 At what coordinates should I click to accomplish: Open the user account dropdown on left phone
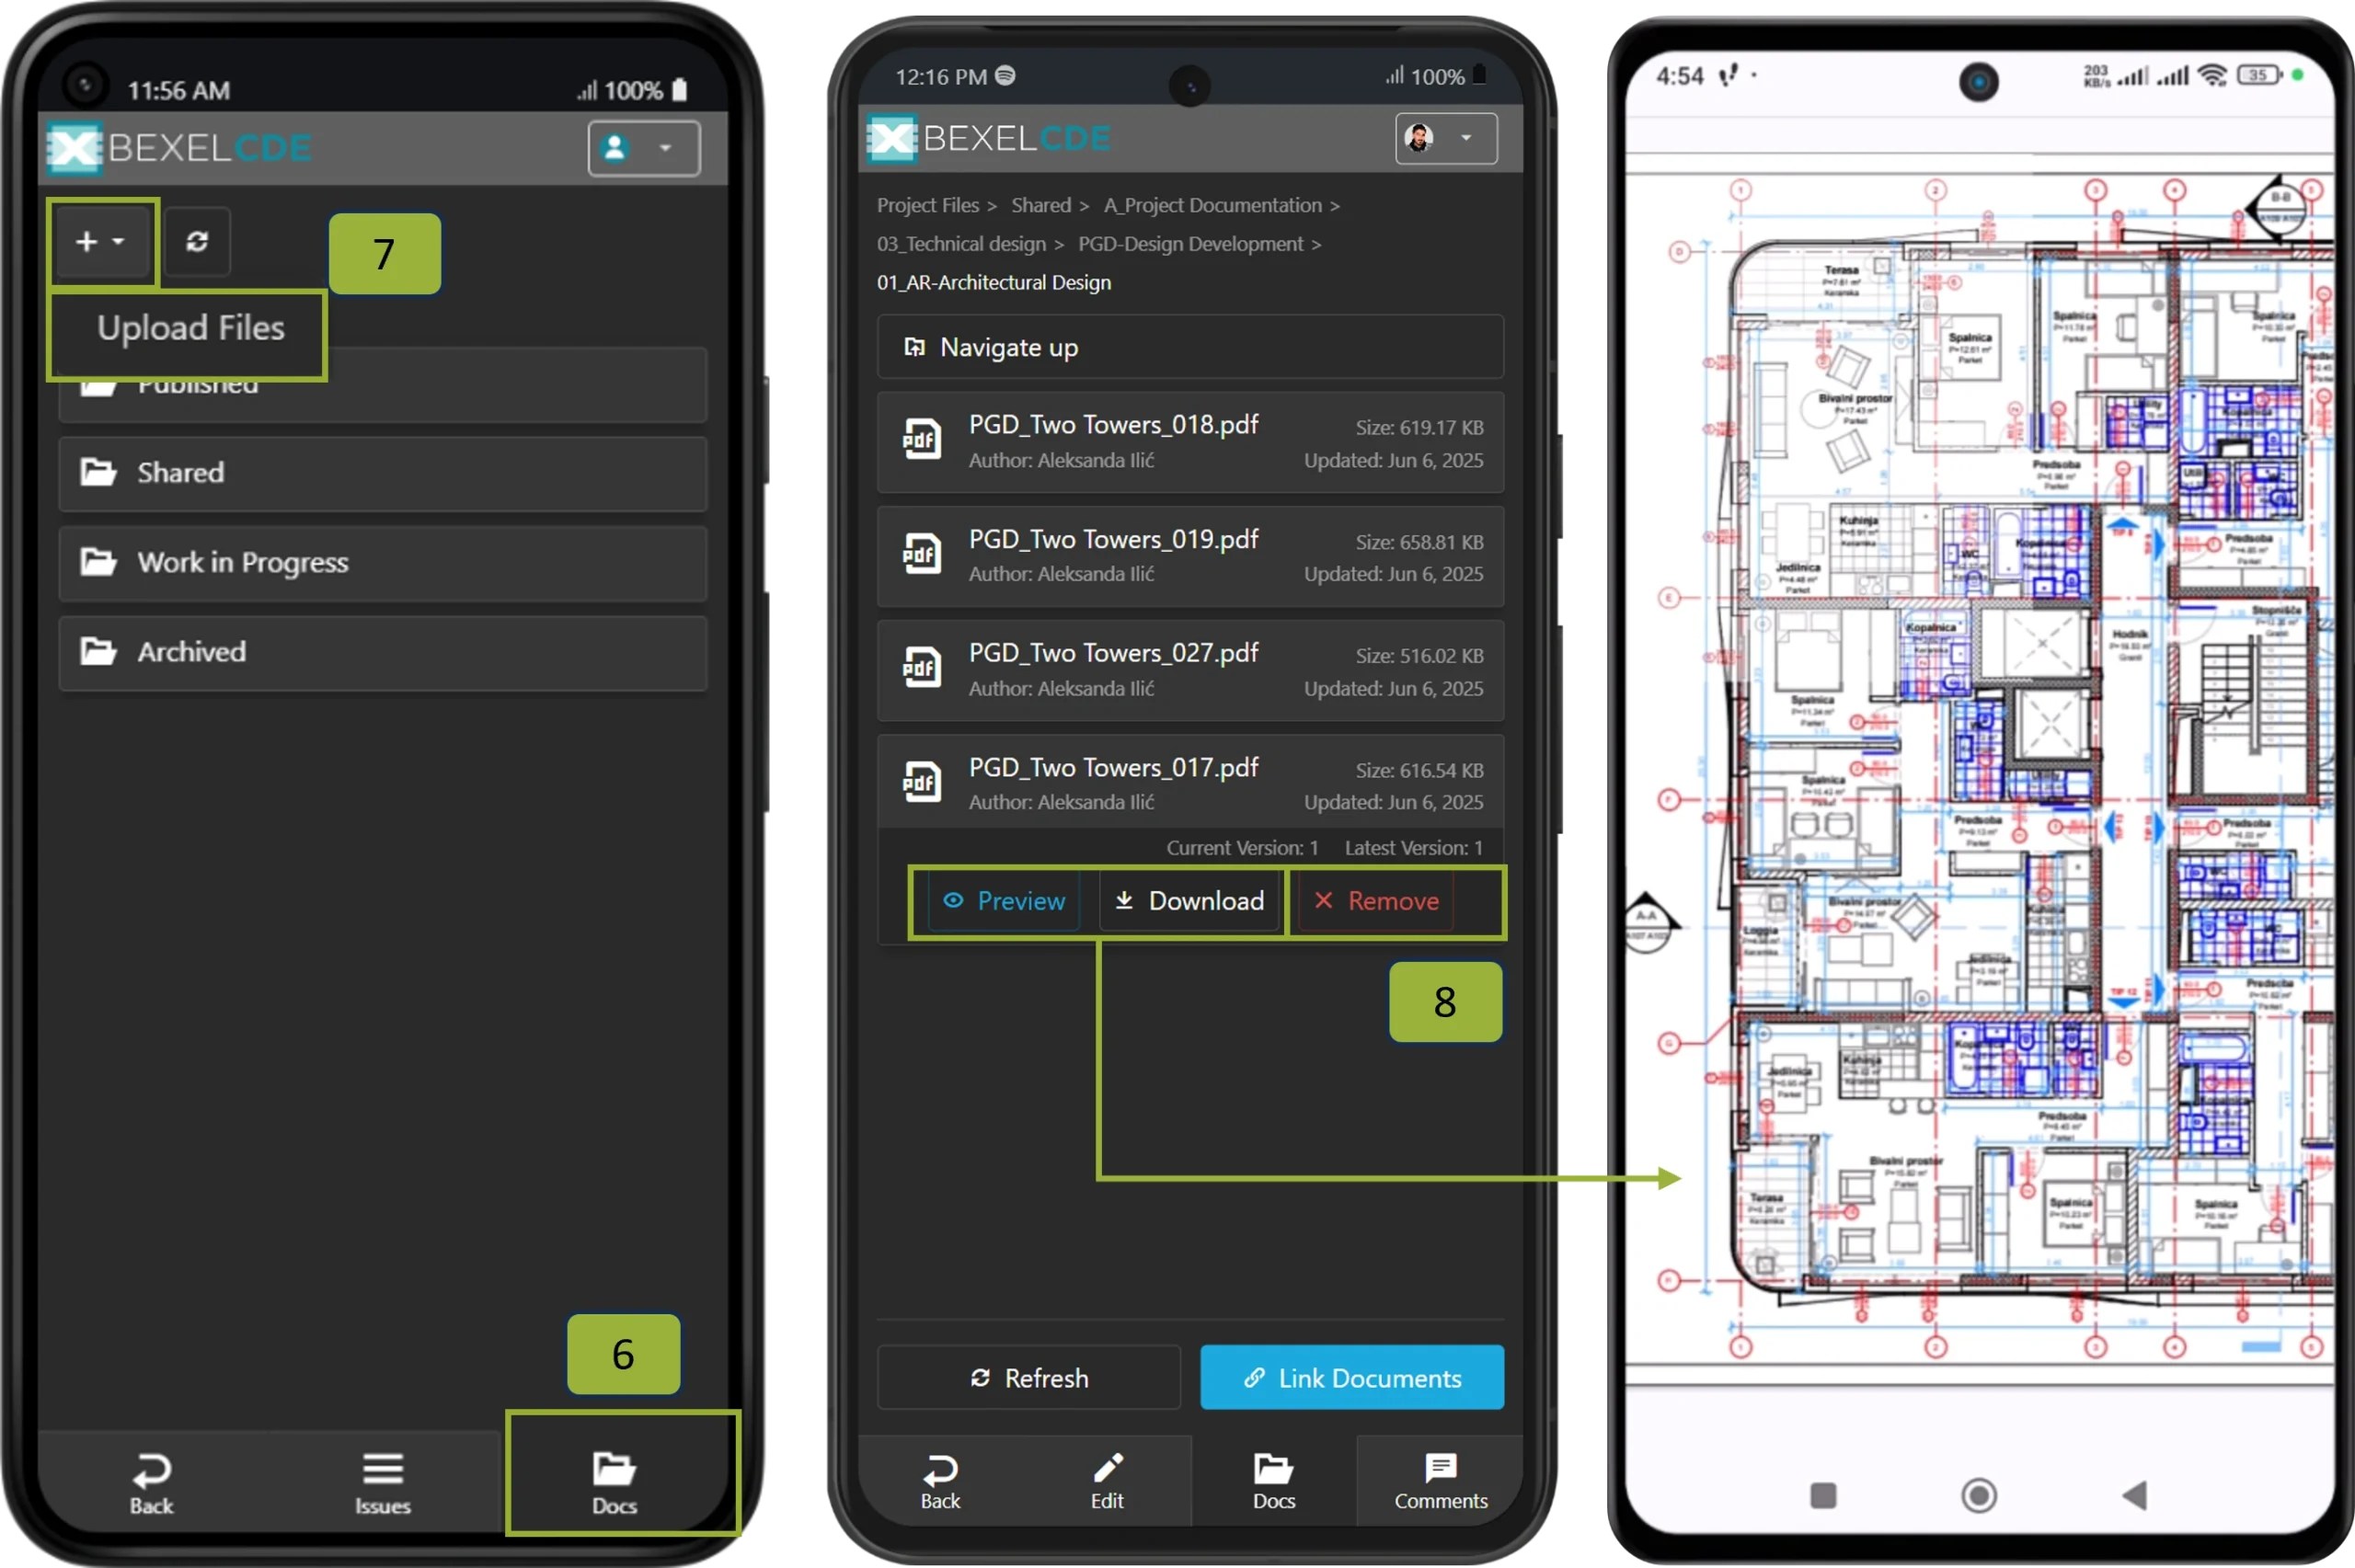coord(643,148)
